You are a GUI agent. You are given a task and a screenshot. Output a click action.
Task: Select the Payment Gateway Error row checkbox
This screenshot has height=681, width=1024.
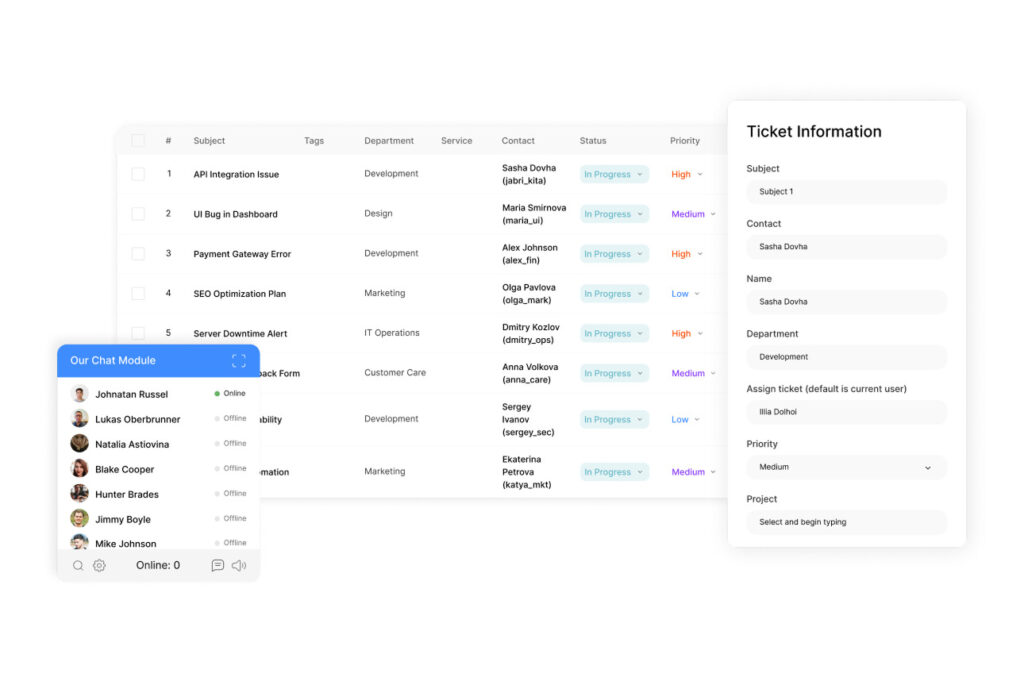coord(138,254)
